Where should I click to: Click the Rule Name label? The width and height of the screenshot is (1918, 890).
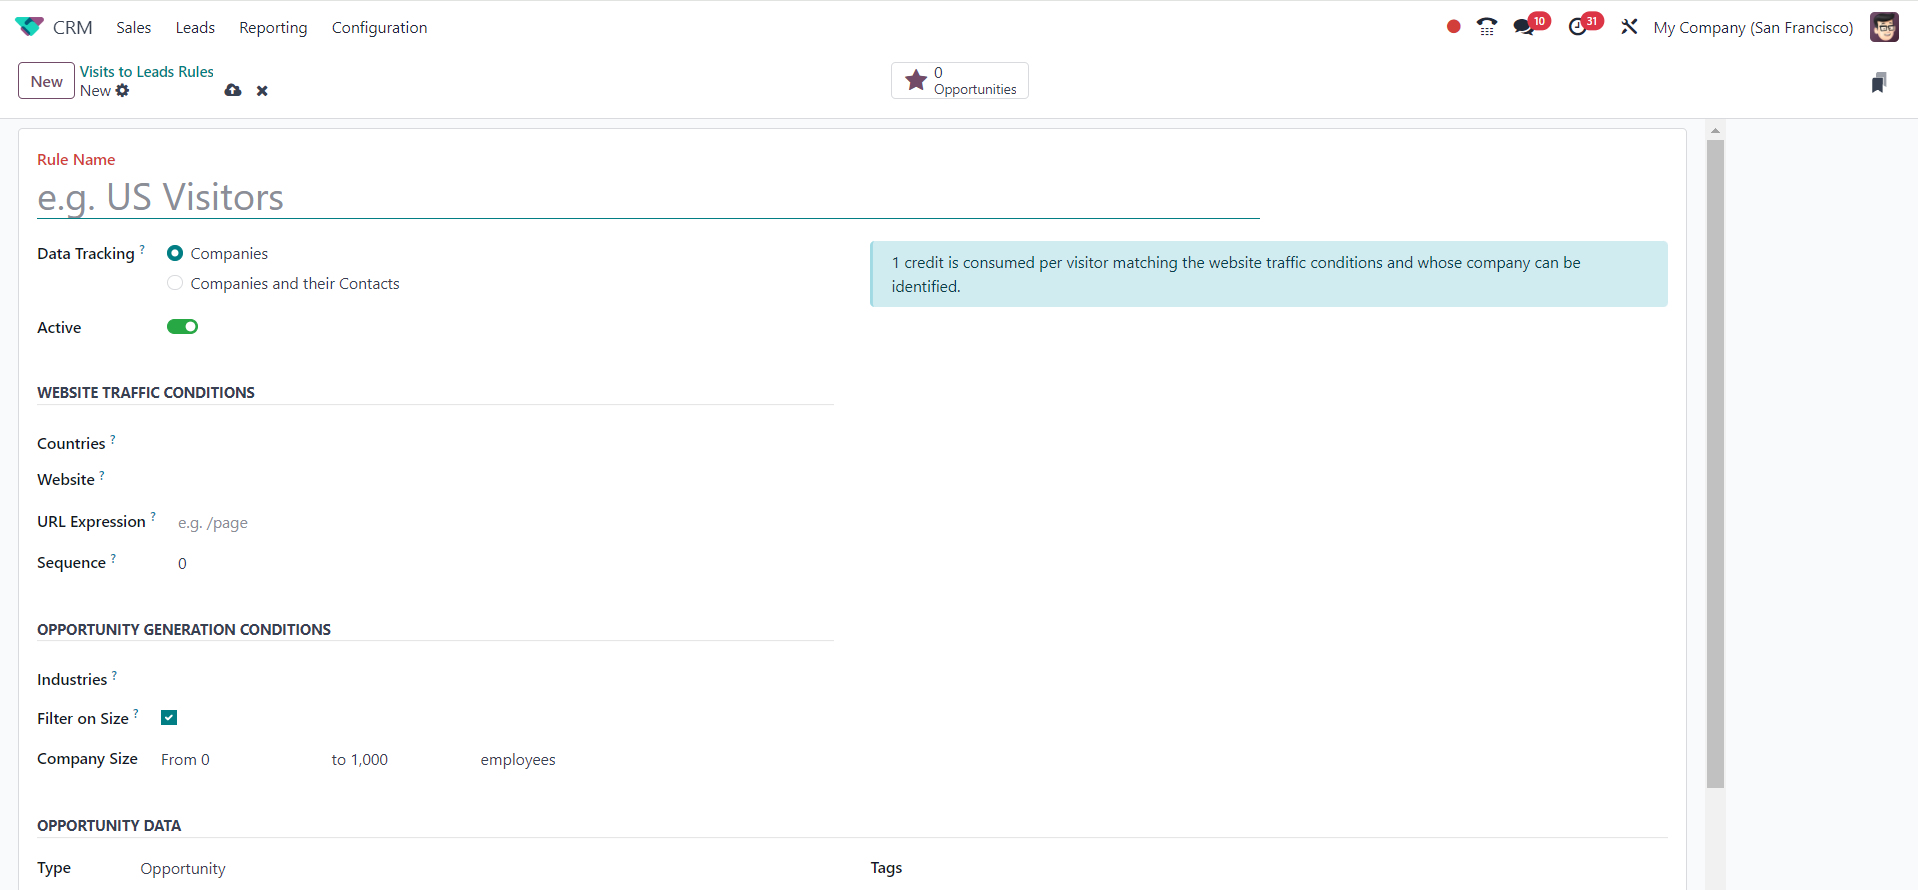pos(76,160)
